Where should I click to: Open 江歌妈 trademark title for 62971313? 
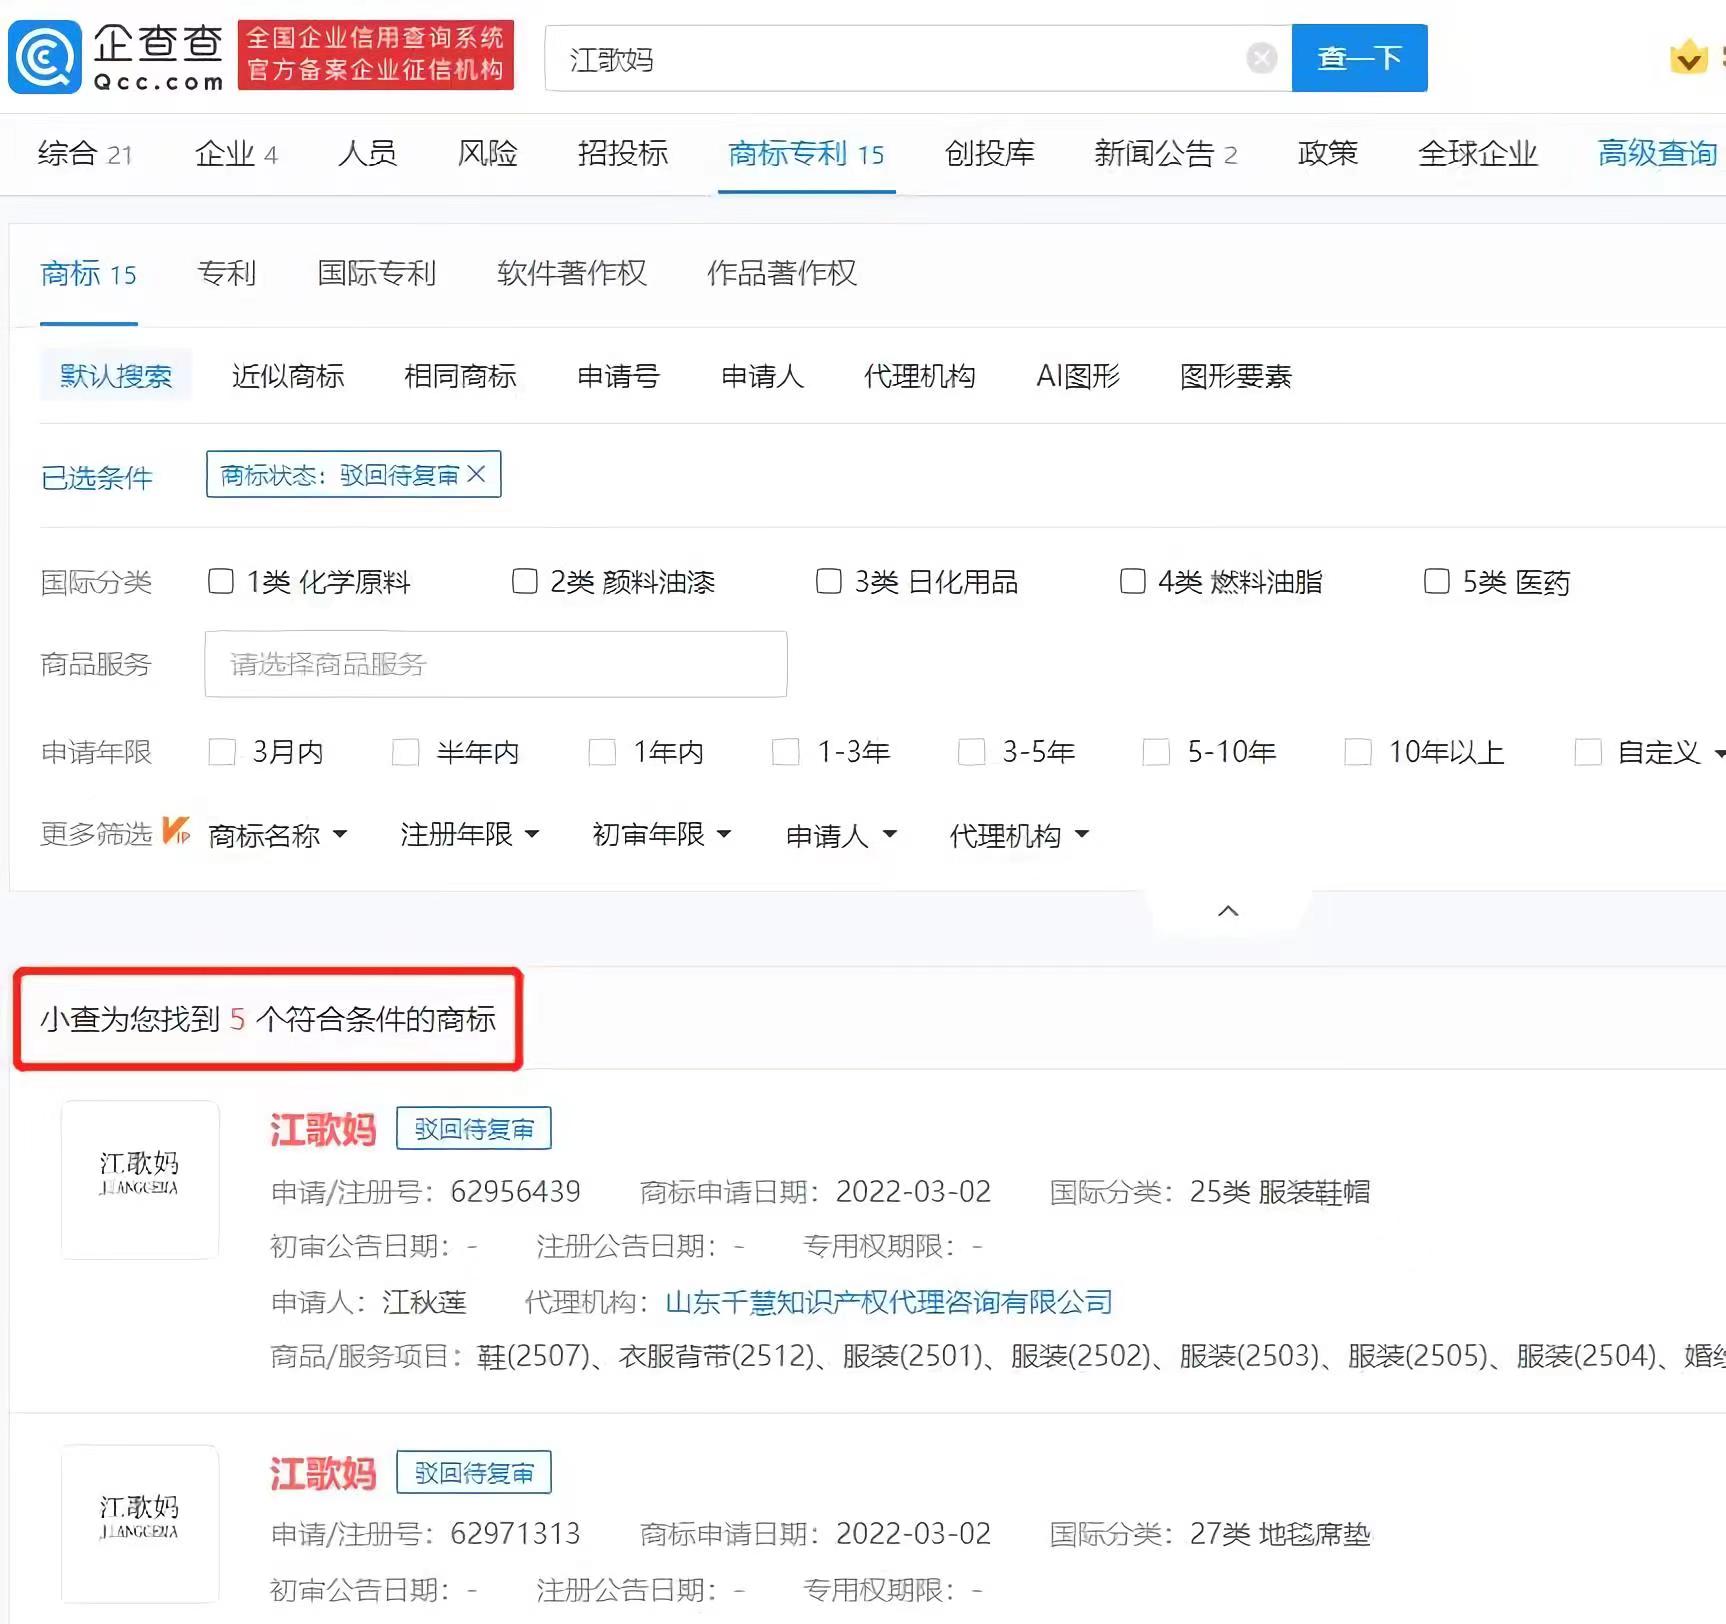(x=323, y=1474)
